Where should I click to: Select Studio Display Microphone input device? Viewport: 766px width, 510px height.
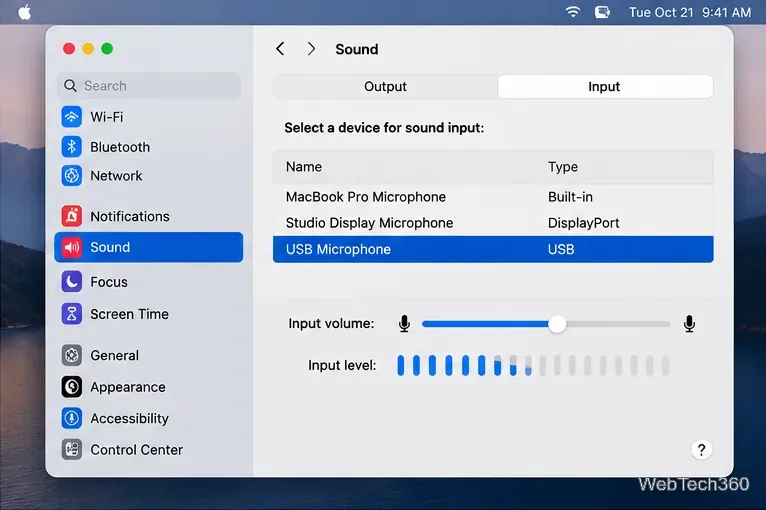tap(369, 223)
